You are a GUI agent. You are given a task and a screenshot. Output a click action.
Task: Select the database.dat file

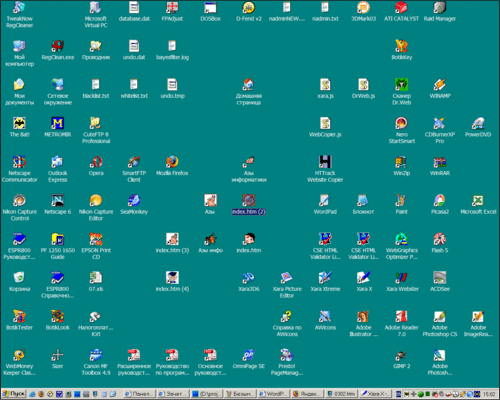134,7
